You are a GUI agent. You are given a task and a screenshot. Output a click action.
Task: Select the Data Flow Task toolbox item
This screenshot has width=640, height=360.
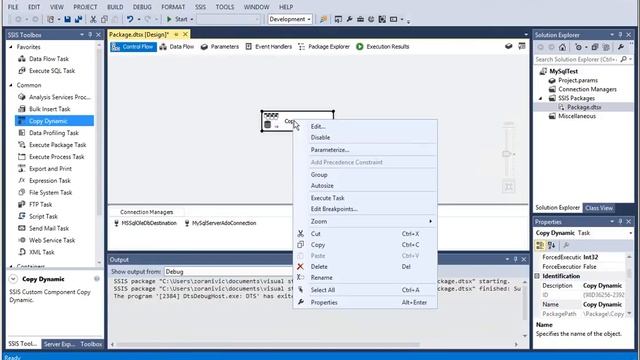coord(49,59)
